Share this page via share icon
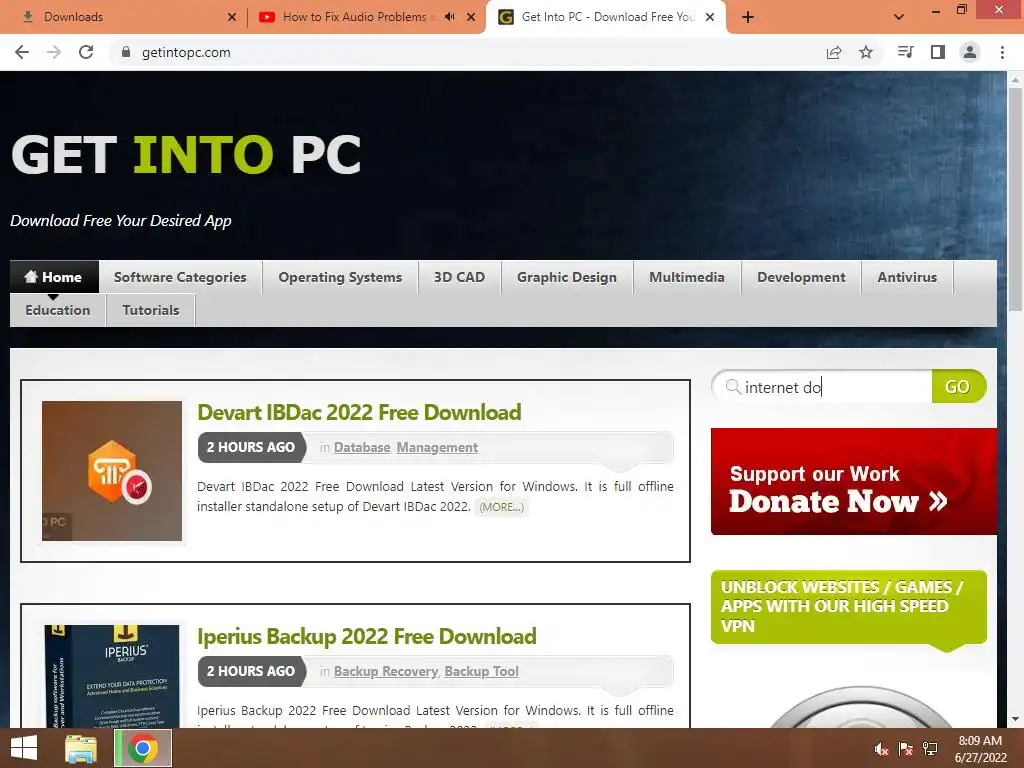 point(834,52)
